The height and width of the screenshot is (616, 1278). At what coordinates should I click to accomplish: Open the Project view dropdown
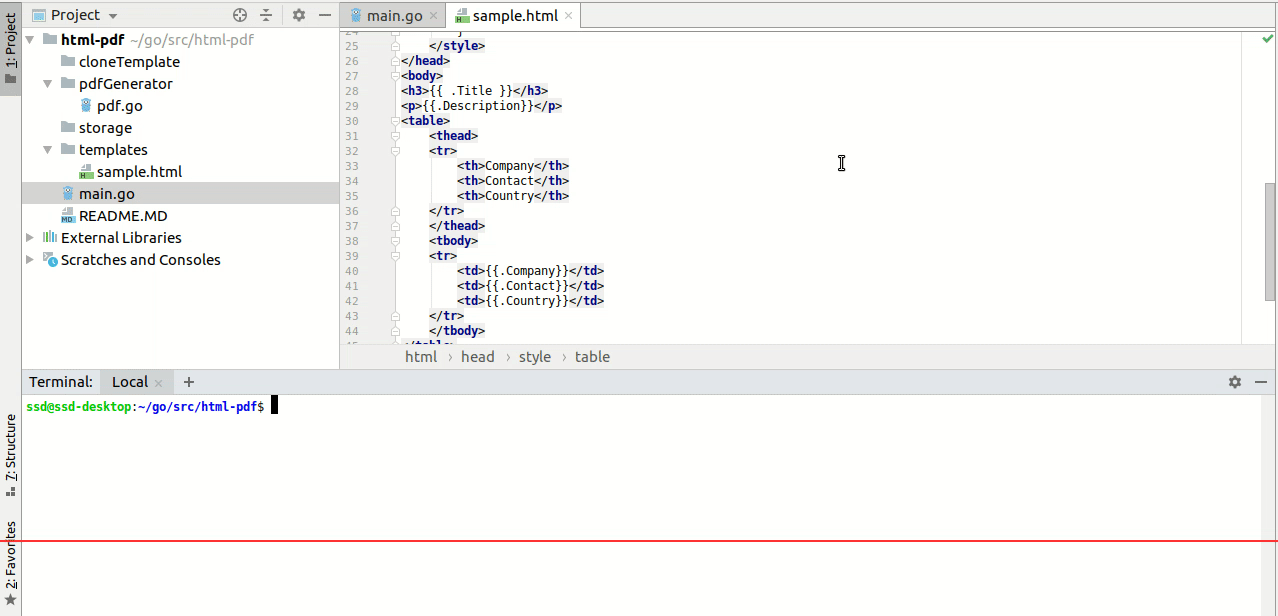point(112,16)
